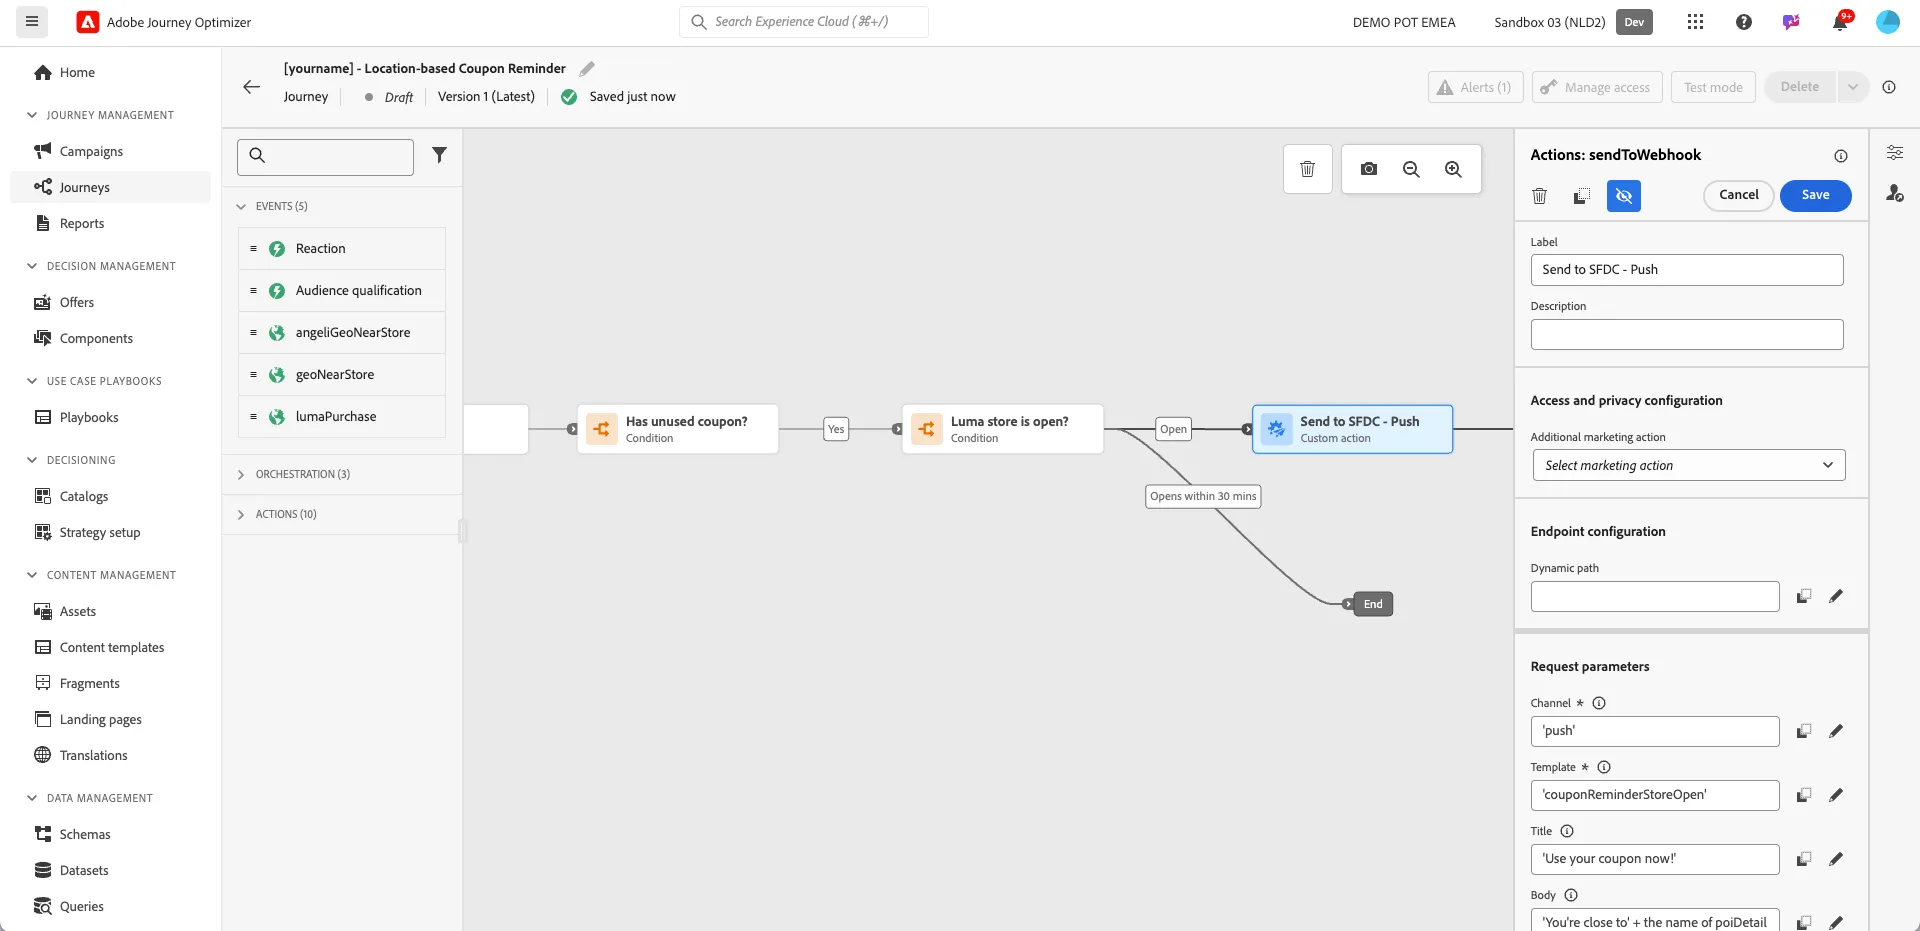Click the Adobe logo icon
The height and width of the screenshot is (931, 1920).
coord(88,22)
